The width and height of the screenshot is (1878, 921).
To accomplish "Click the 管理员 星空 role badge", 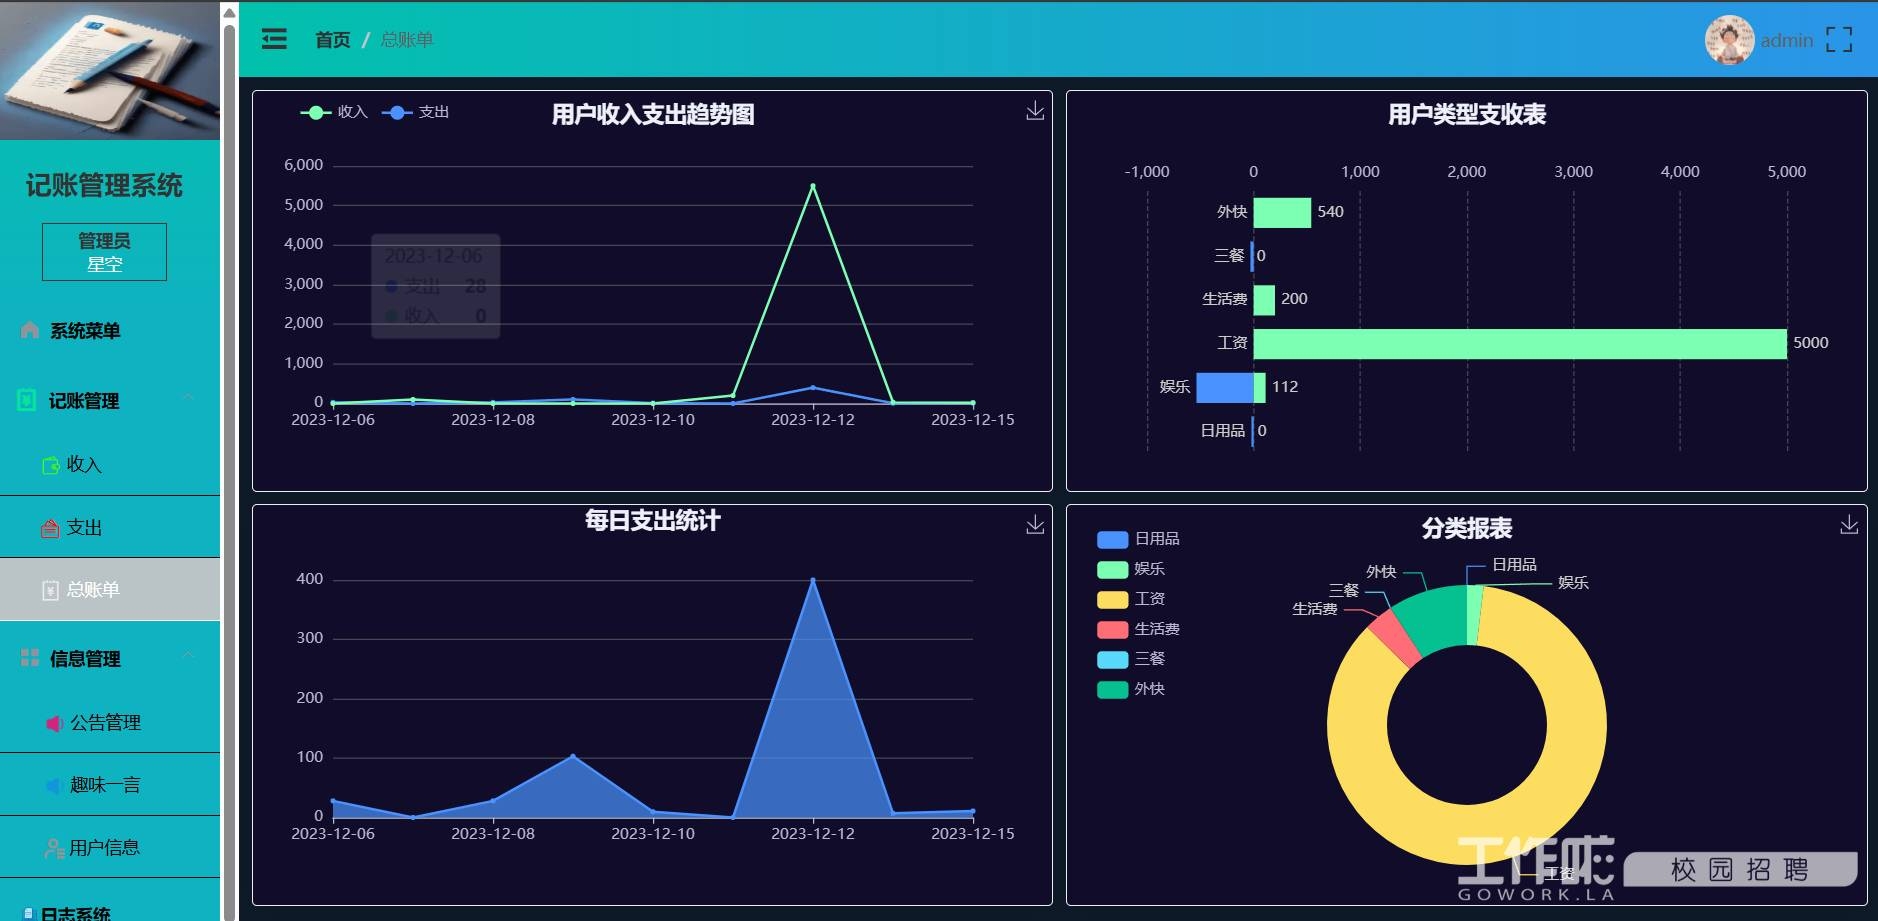I will pos(104,252).
